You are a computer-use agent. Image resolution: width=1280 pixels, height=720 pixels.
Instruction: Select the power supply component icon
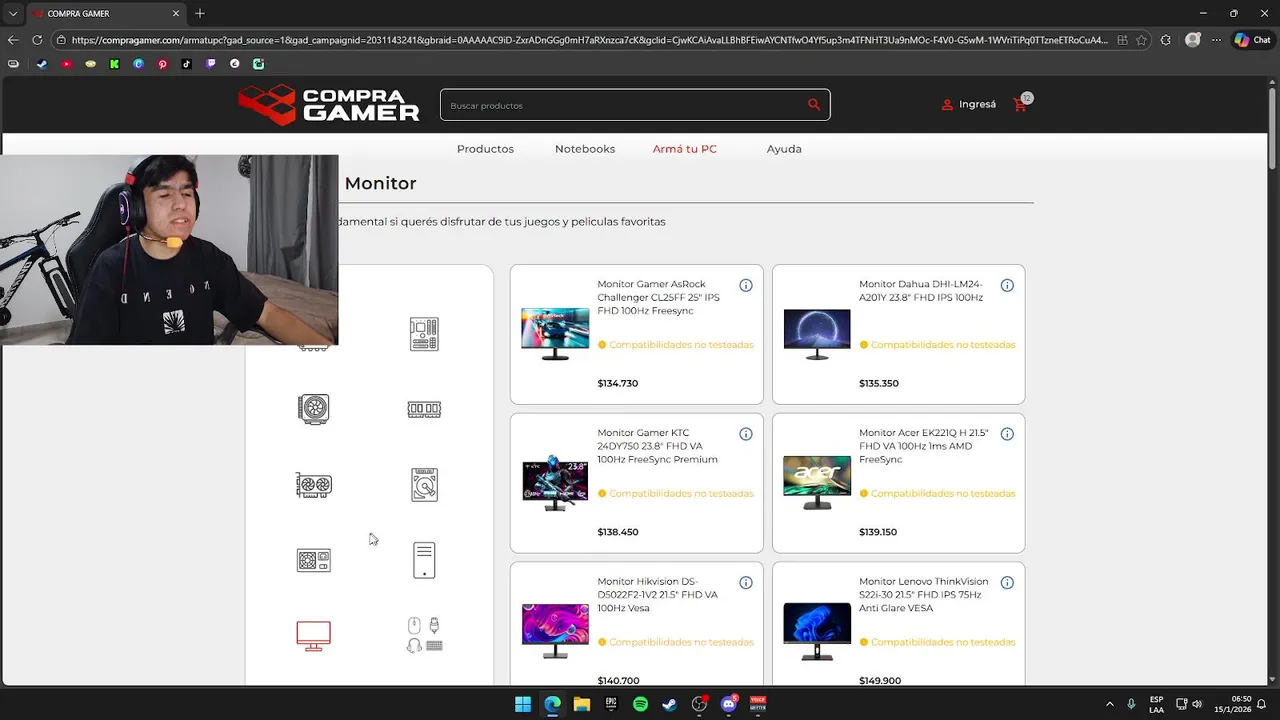click(313, 560)
